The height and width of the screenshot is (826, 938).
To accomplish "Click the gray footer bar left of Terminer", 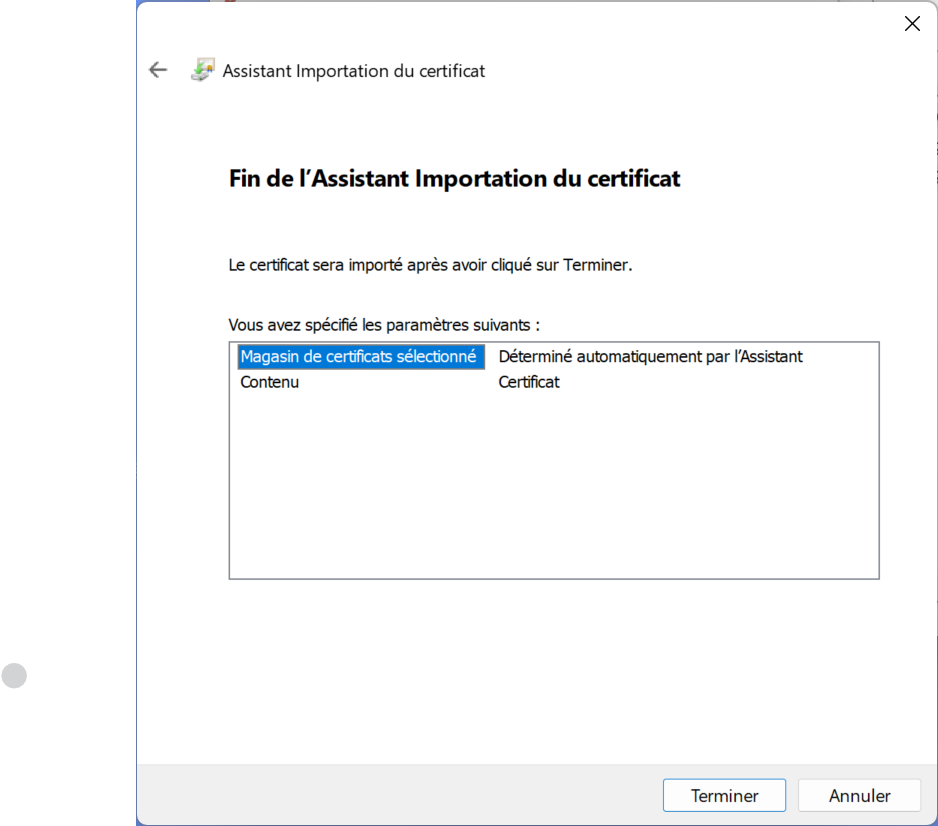I will [x=400, y=796].
